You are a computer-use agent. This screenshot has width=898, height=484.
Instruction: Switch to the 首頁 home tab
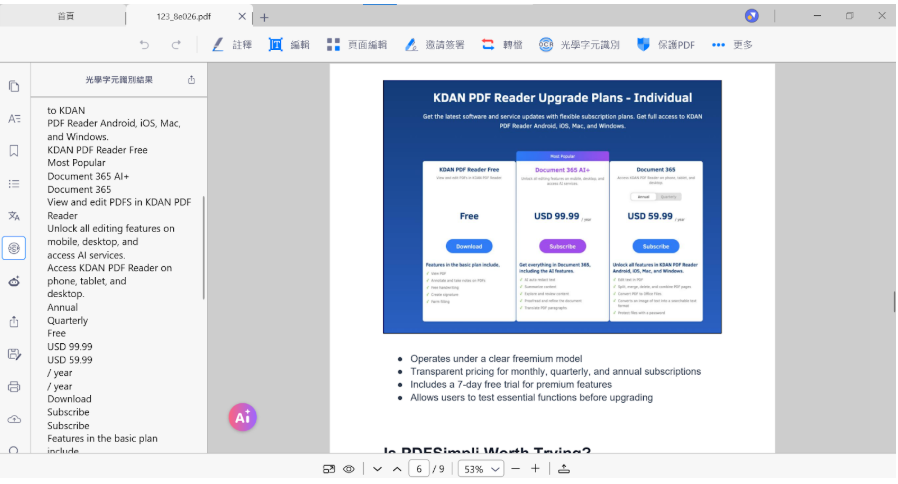[65, 17]
